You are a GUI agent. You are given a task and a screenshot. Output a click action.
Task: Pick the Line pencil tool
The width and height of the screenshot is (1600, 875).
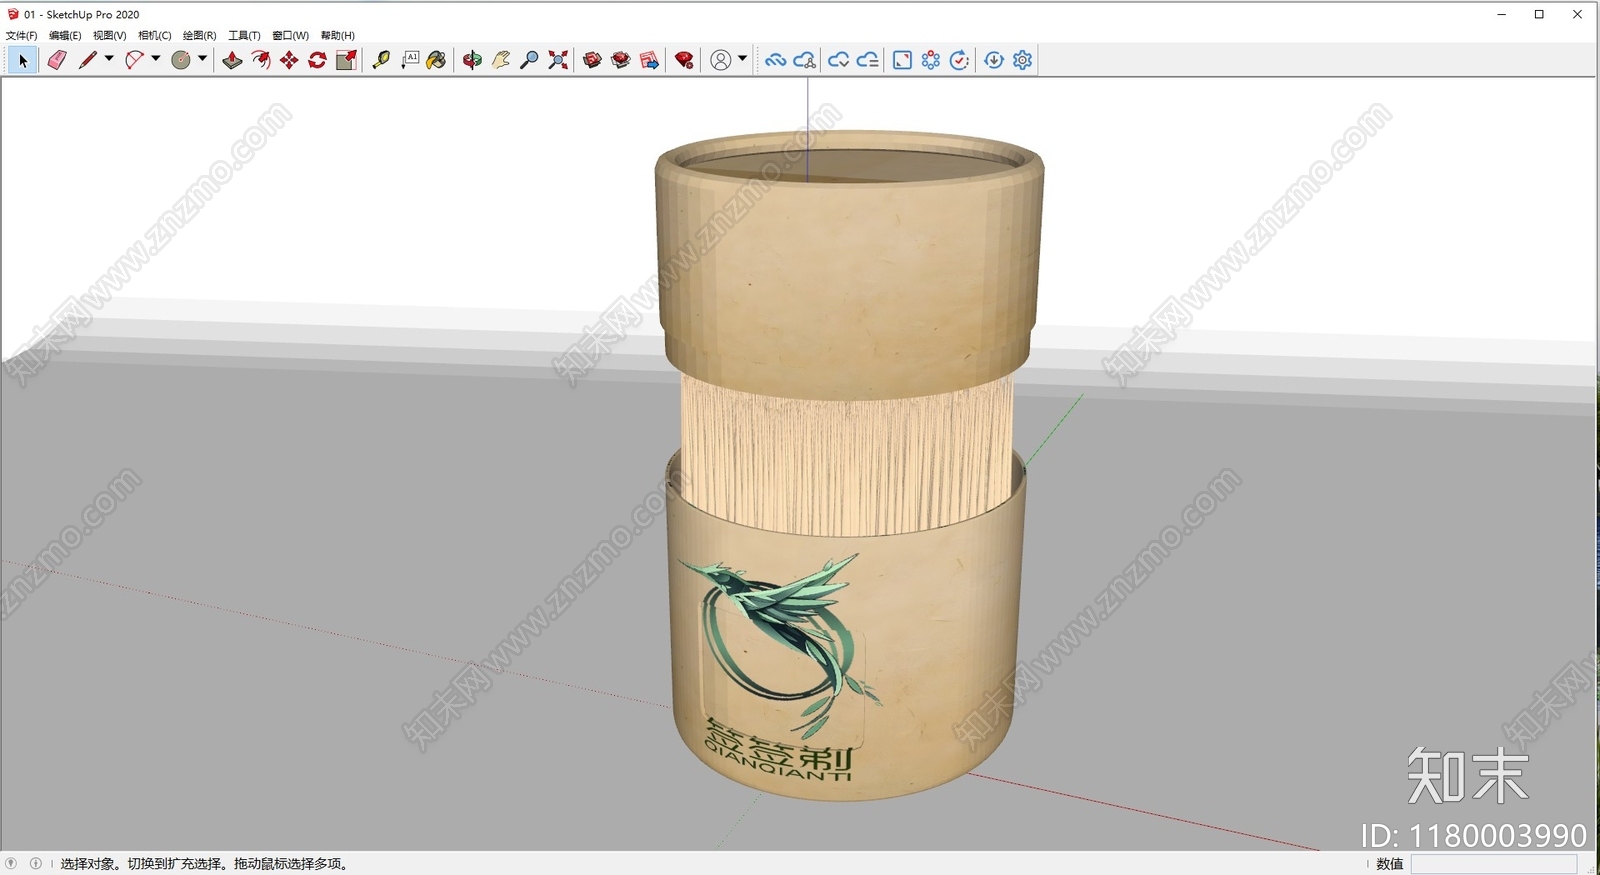[x=88, y=60]
